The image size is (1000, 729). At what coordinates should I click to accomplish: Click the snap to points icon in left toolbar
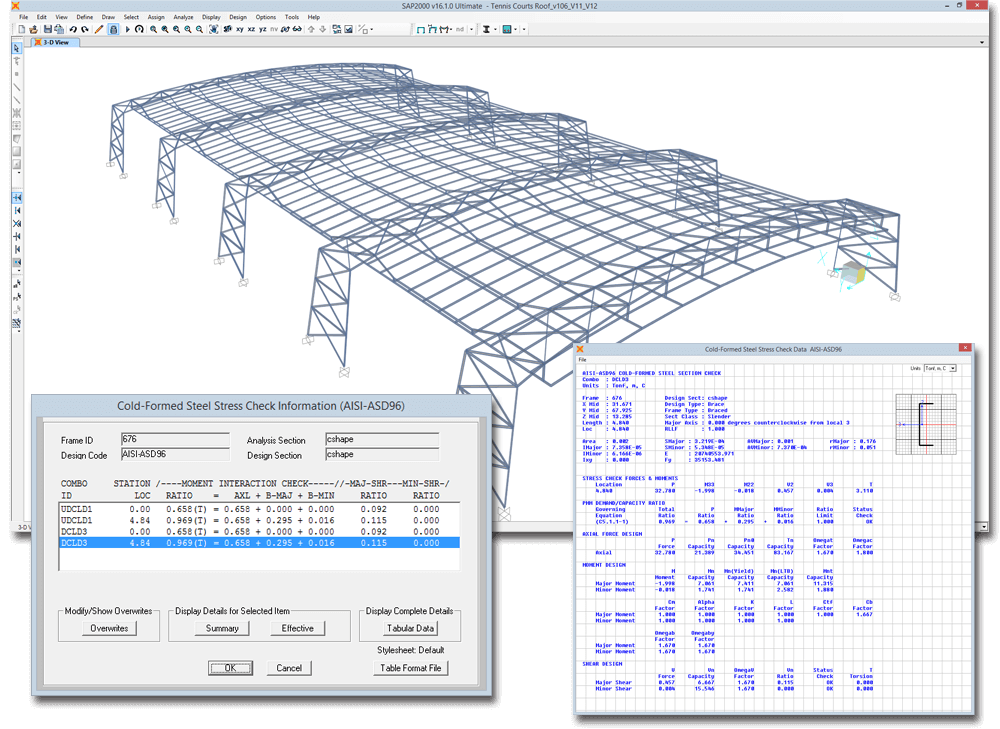(17, 198)
